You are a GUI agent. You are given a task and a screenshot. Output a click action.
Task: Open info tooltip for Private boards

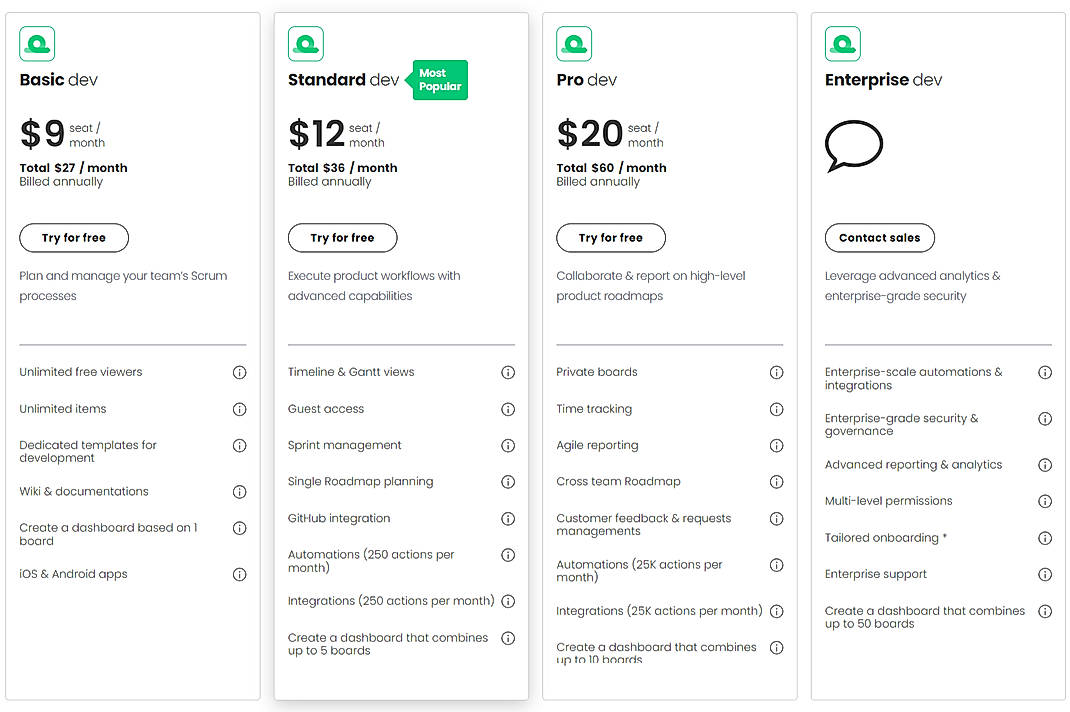777,372
